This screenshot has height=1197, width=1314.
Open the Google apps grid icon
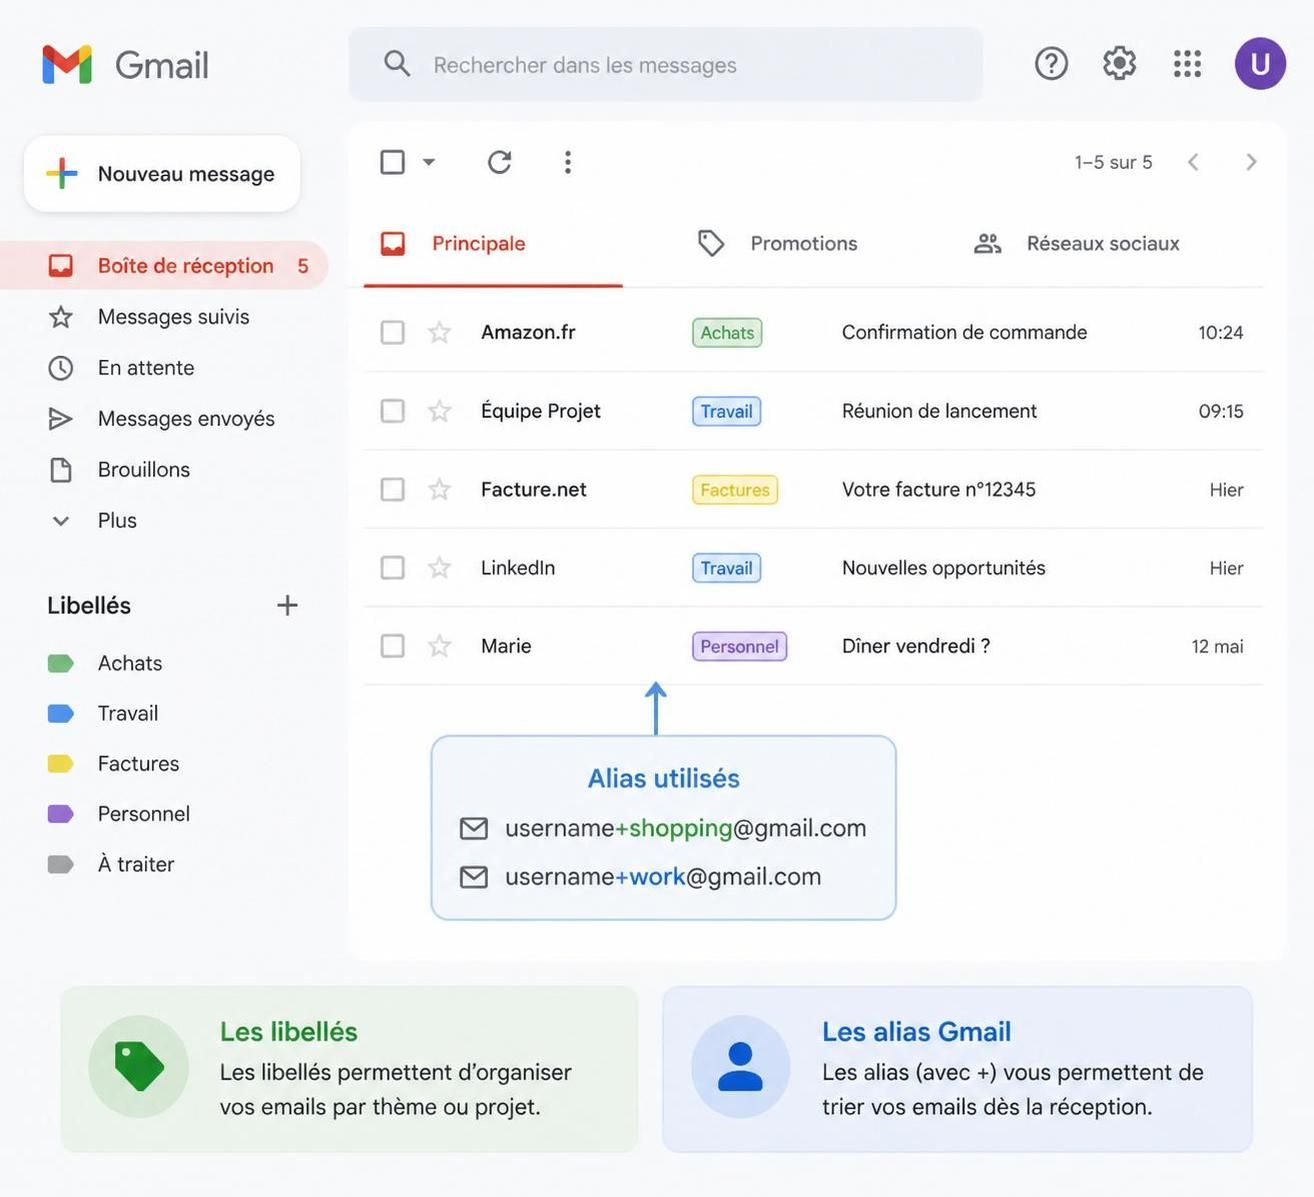tap(1187, 64)
